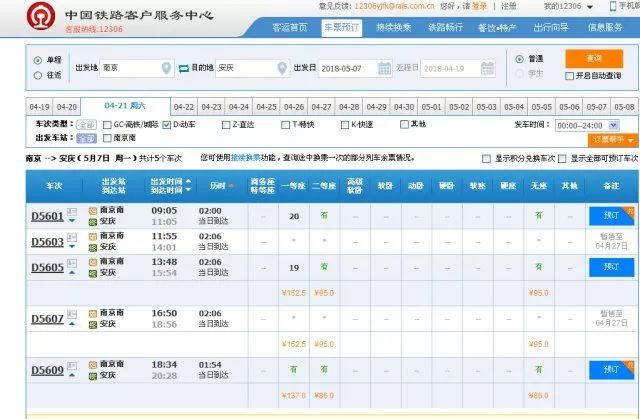The width and height of the screenshot is (640, 419).
Task: Sort by duration arrow in 历时 header
Action: point(231,186)
